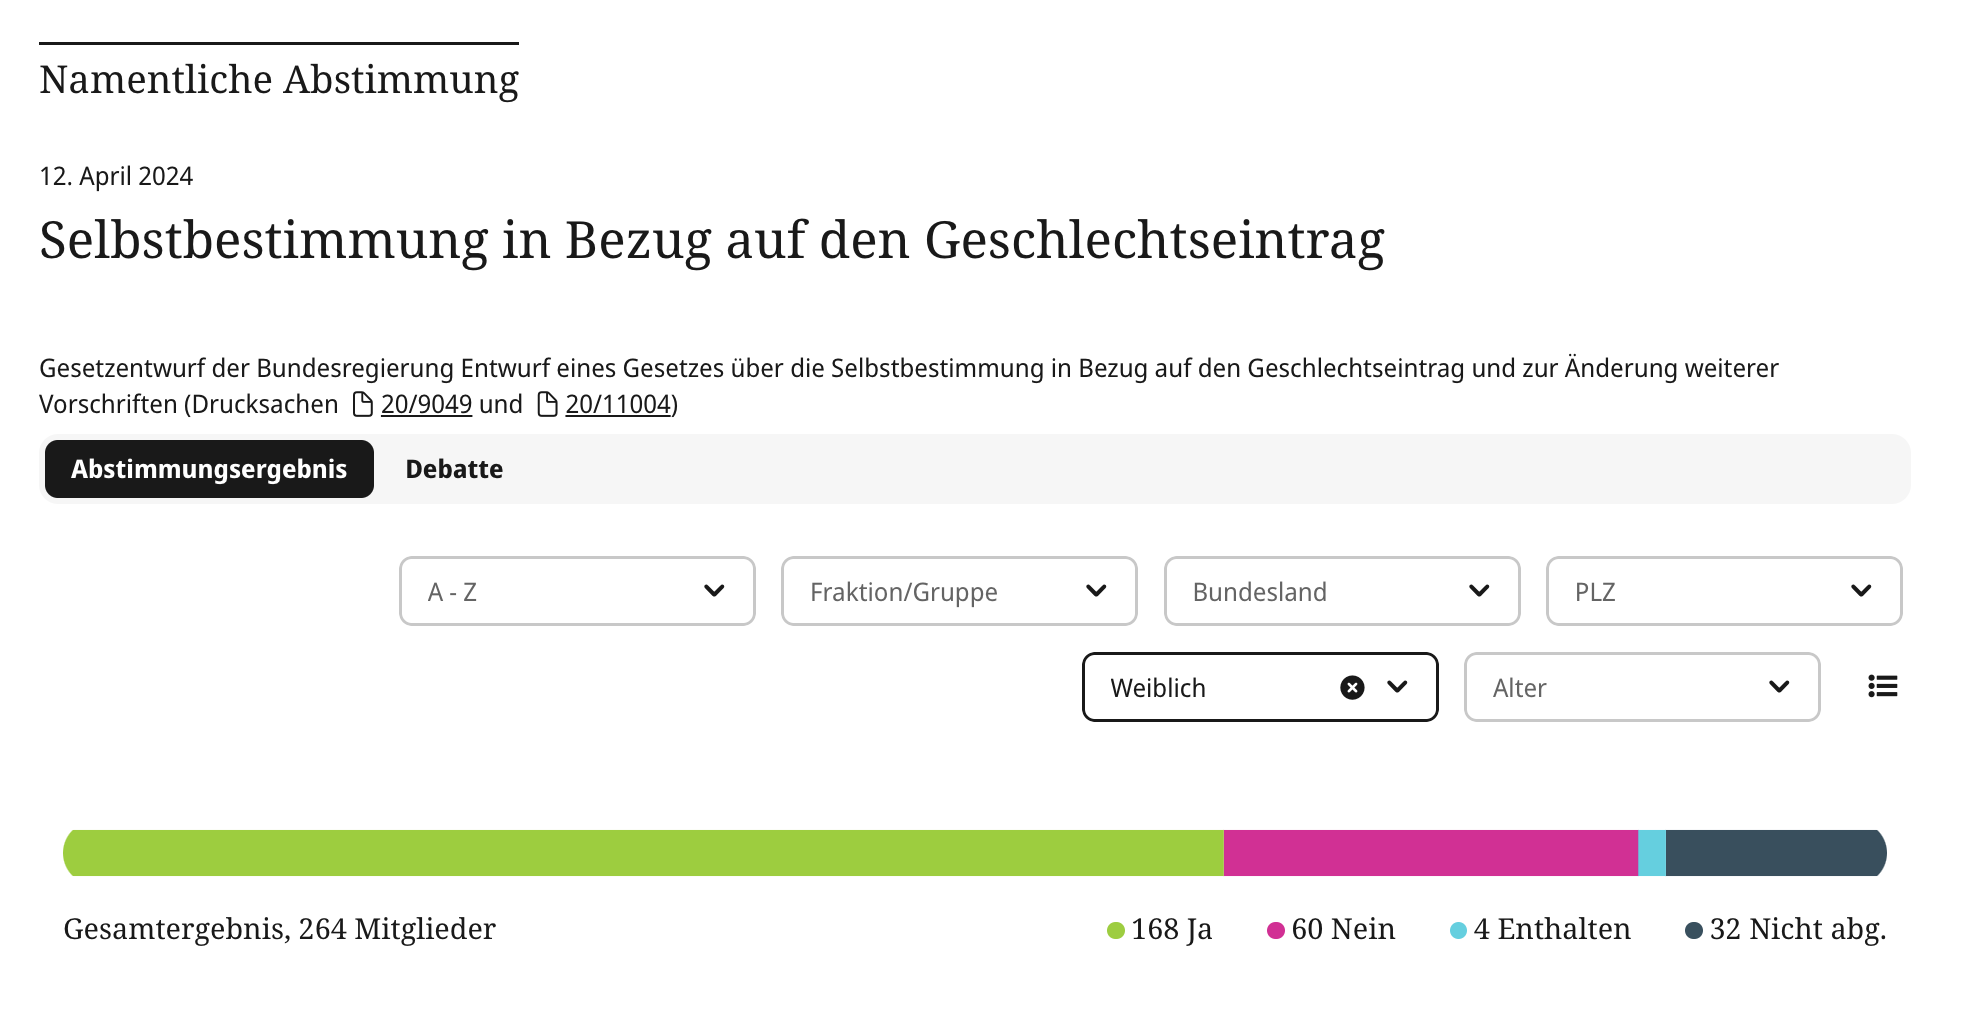Expand the PLZ filter dropdown
1962x1036 pixels.
coord(1724,591)
